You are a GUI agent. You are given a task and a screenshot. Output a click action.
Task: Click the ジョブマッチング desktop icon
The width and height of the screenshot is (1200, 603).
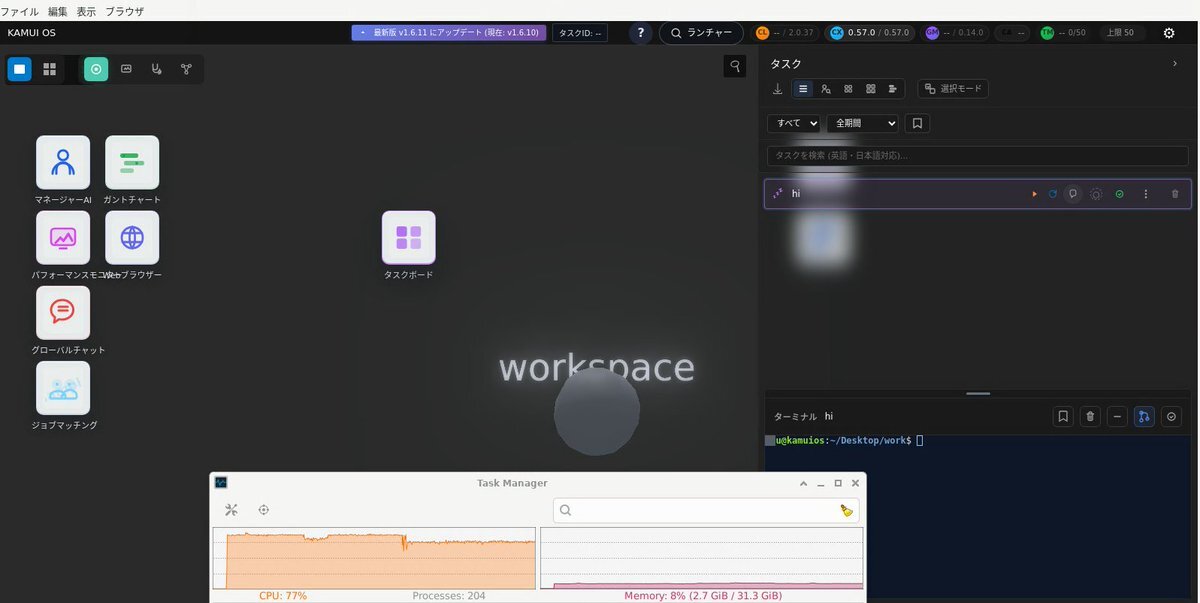63,388
